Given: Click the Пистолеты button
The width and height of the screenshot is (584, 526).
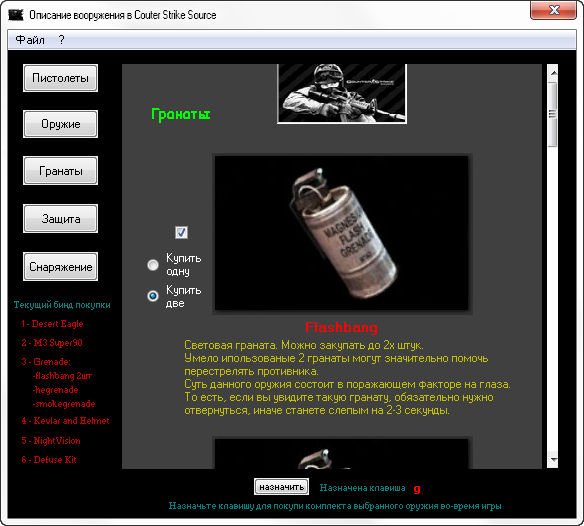Looking at the screenshot, I should tap(60, 78).
